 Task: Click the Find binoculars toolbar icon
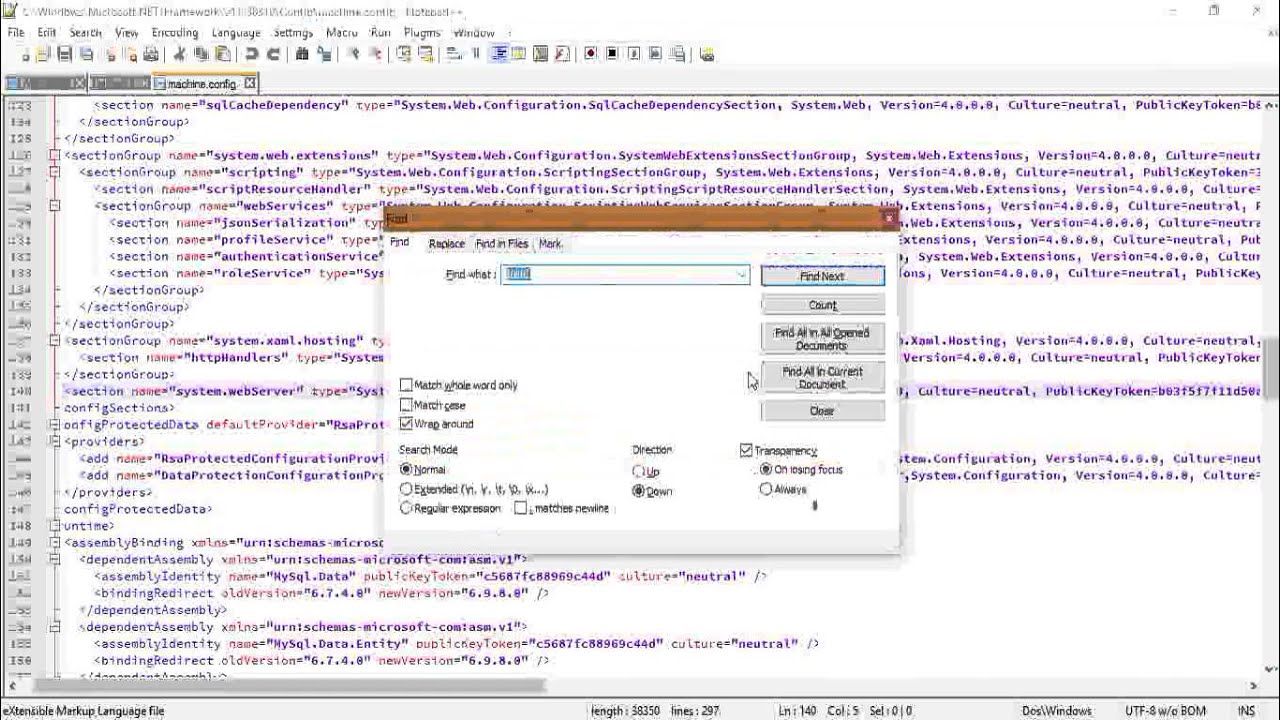pos(302,55)
